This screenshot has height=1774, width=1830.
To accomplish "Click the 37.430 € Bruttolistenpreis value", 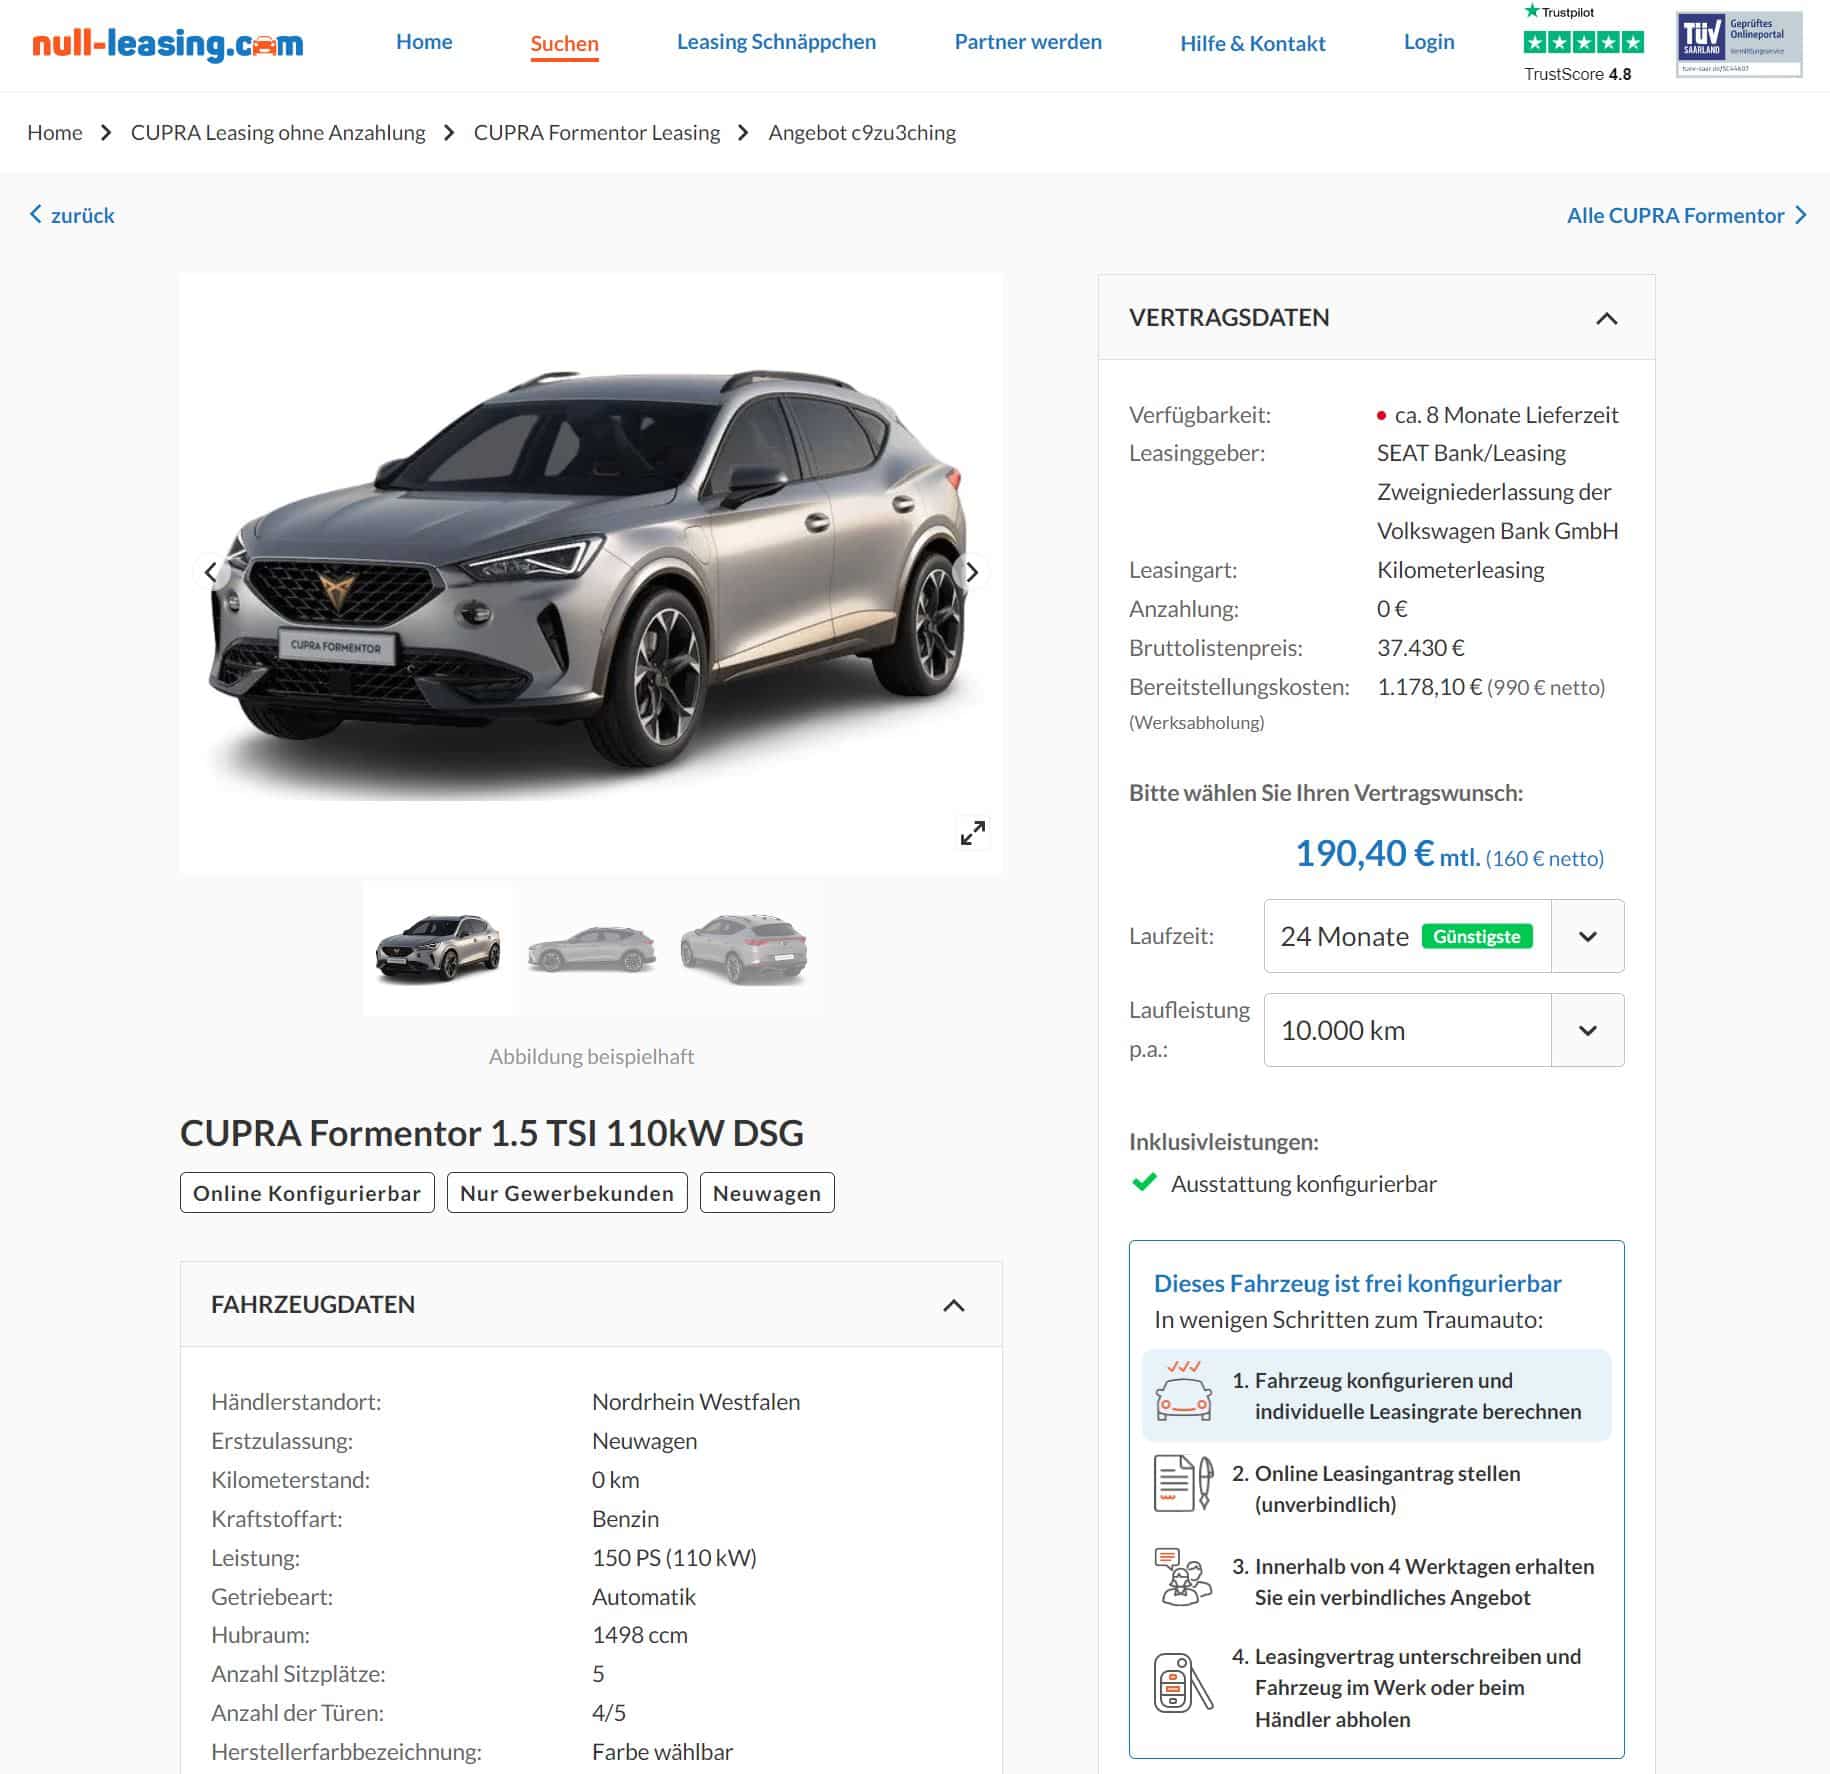I will [x=1420, y=648].
